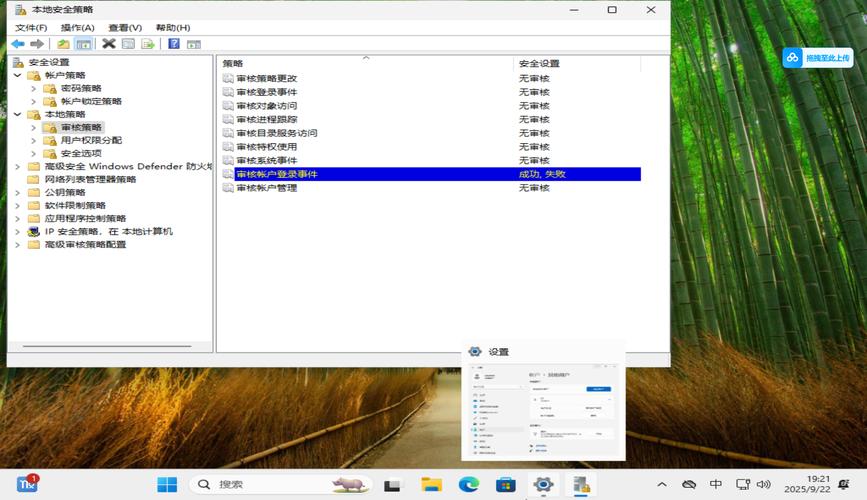Open Help via the blue question-mark icon
The image size is (867, 500).
(x=174, y=44)
